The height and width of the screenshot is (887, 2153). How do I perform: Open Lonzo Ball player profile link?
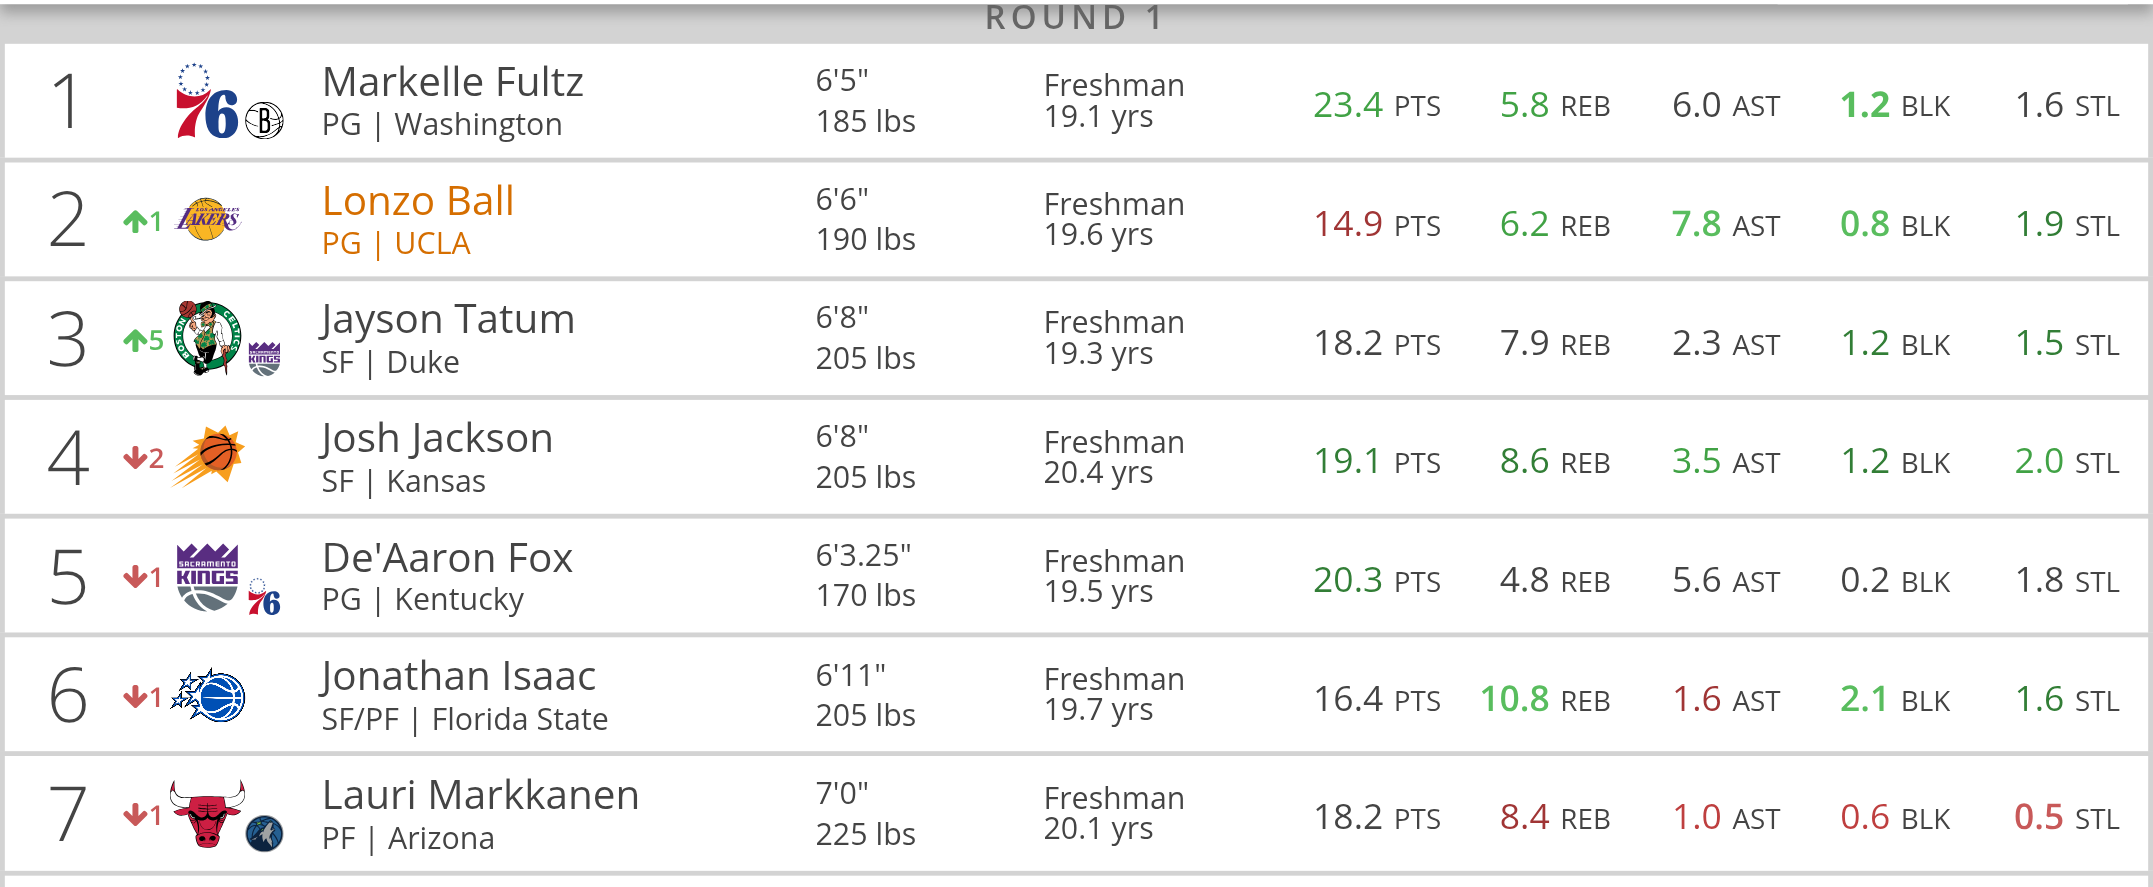pyautogui.click(x=418, y=201)
